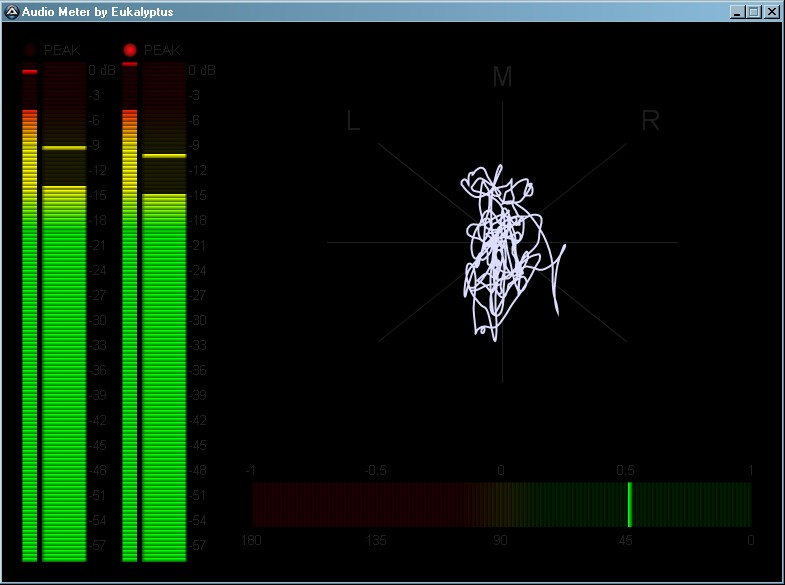Screen dimensions: 785x585
Task: Toggle the unlit left-channel PEAK indicator
Action: point(30,50)
